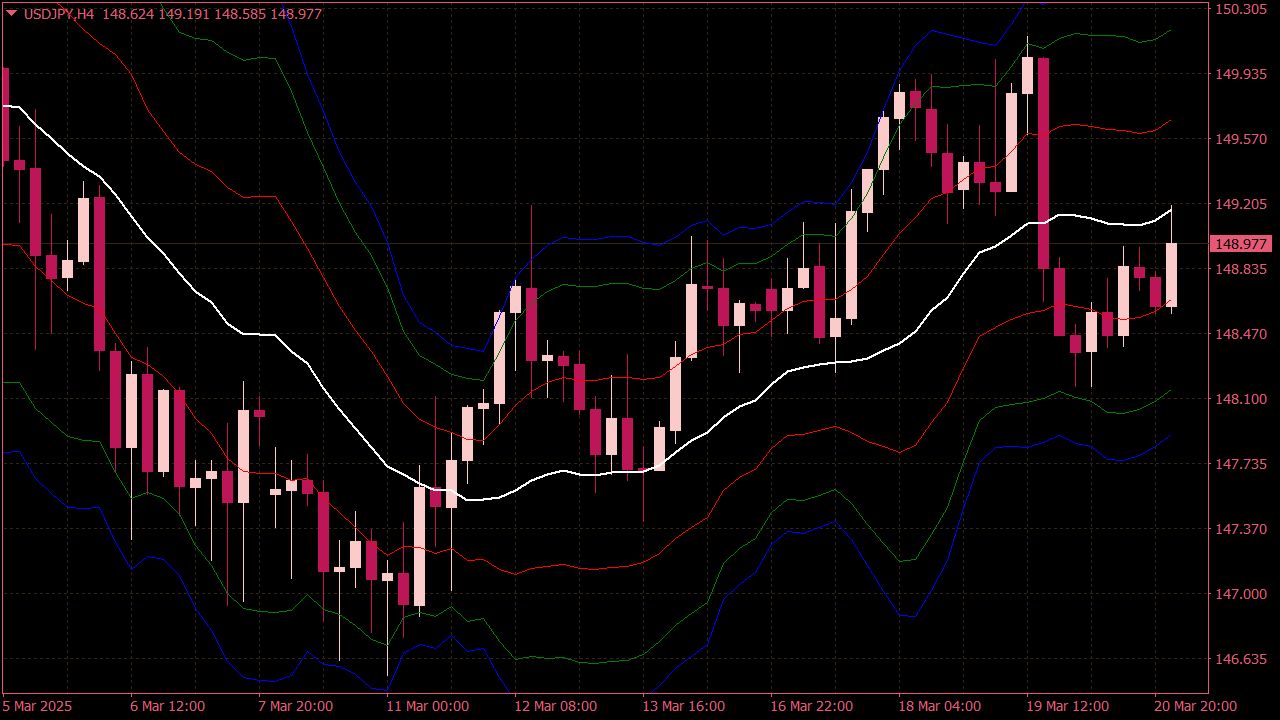Click the 20 Mar 20:00 time label
The width and height of the screenshot is (1280, 720).
coord(1196,706)
